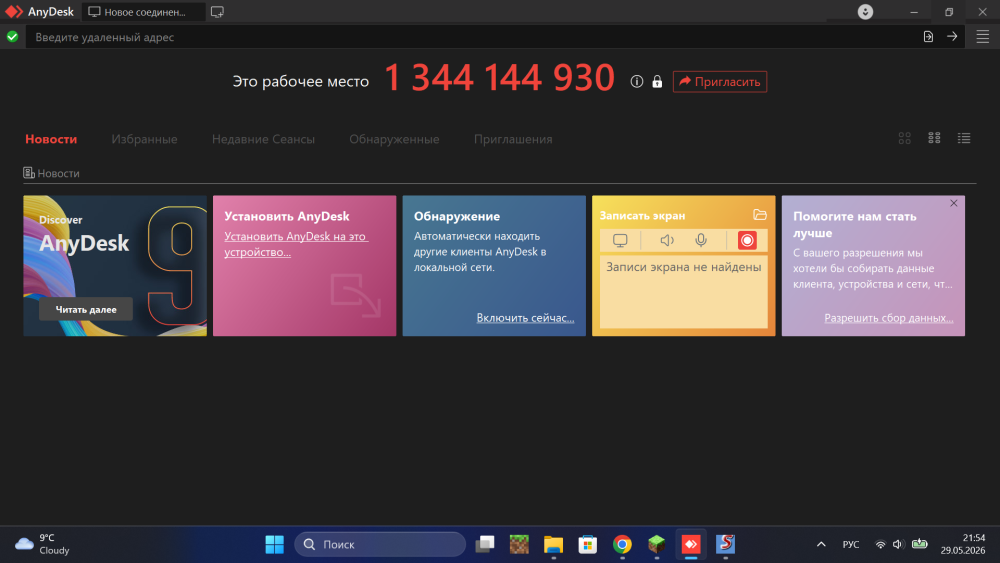Select the Избранные tab
The image size is (1000, 563).
coord(144,139)
